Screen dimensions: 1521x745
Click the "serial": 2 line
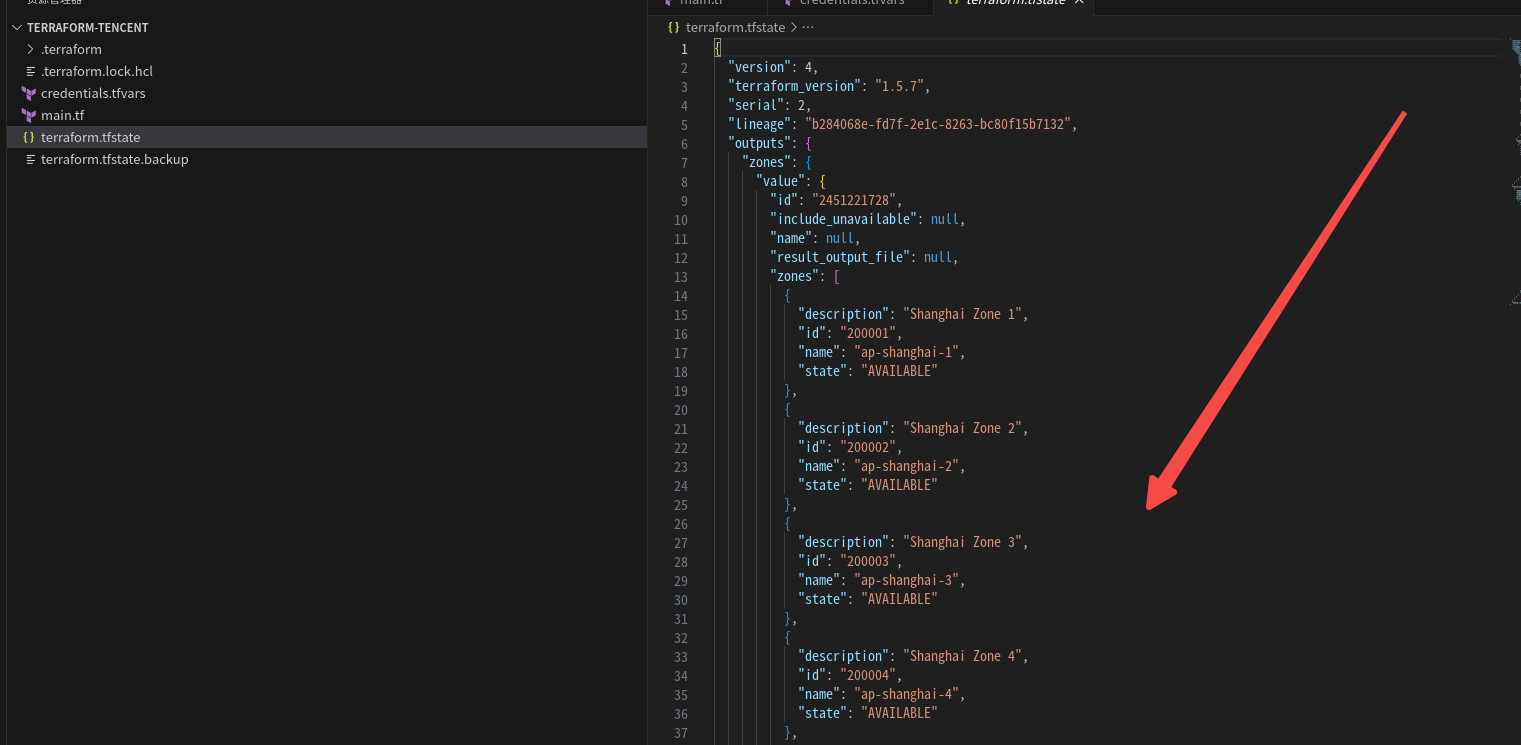(x=769, y=106)
